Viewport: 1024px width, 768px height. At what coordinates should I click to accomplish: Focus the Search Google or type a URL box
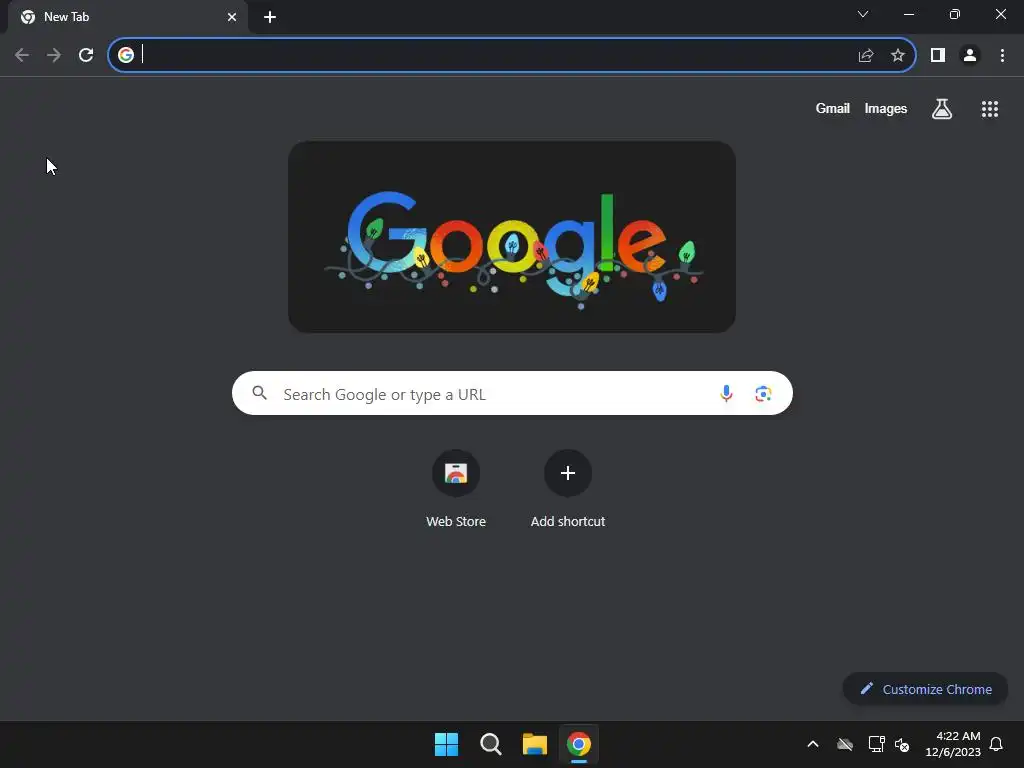pos(512,393)
